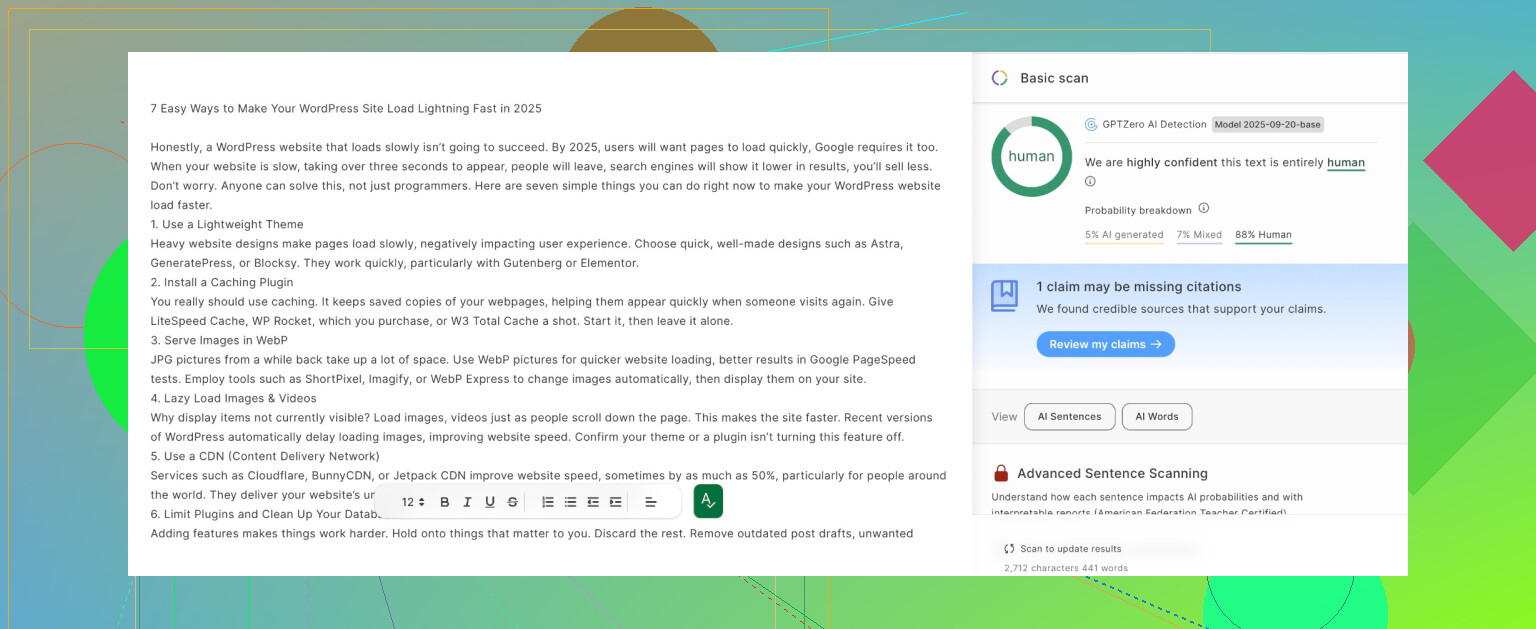The width and height of the screenshot is (1536, 629).
Task: Insert a numbered list
Action: click(548, 502)
